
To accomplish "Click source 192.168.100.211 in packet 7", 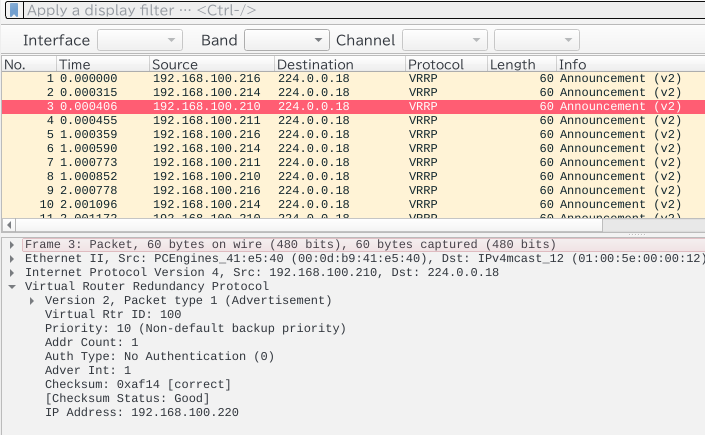I will (207, 162).
